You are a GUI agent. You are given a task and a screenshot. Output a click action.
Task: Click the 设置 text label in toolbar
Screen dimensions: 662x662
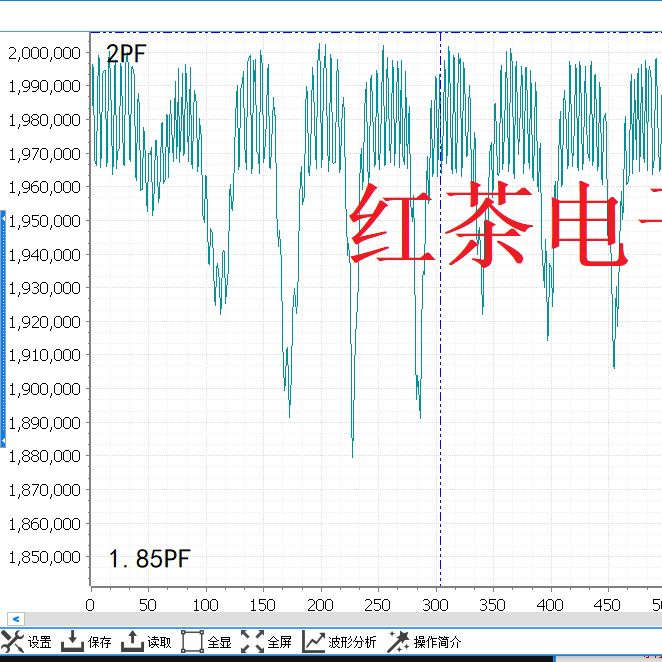[x=40, y=642]
